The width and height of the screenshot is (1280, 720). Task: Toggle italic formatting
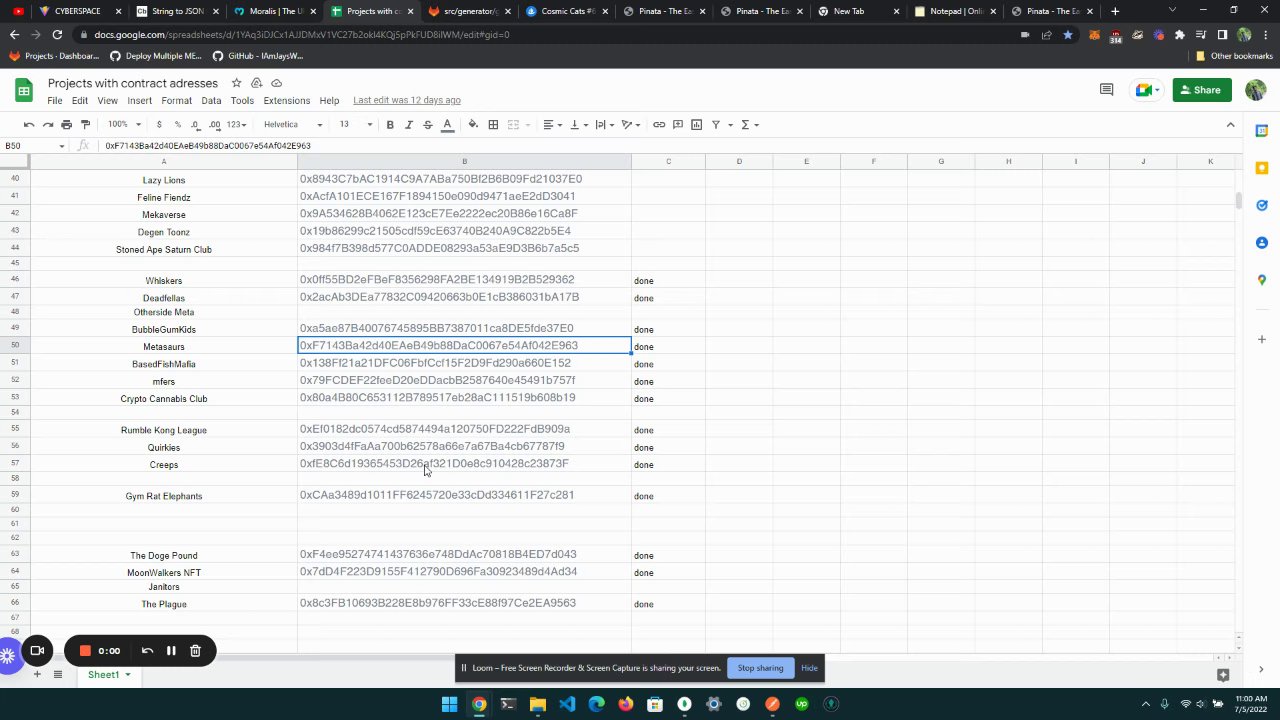point(409,125)
